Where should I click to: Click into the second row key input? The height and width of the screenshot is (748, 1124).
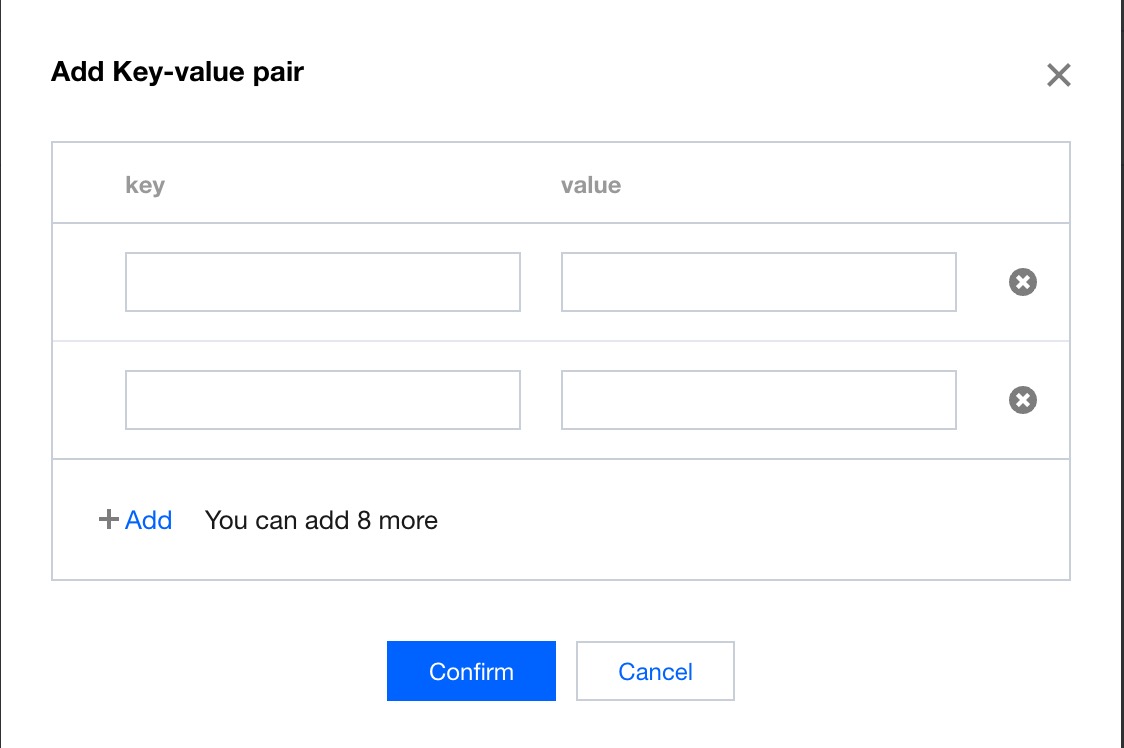point(322,400)
